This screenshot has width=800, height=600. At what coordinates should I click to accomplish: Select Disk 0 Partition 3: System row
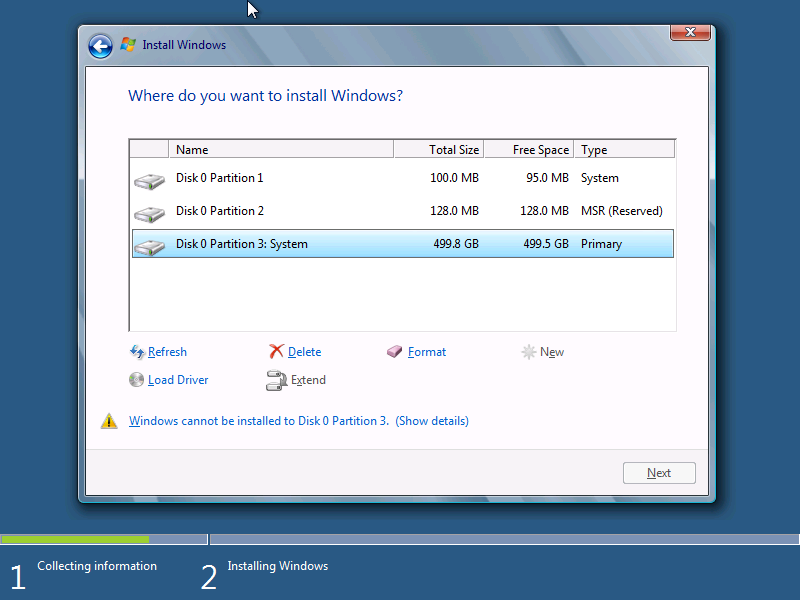pos(403,244)
